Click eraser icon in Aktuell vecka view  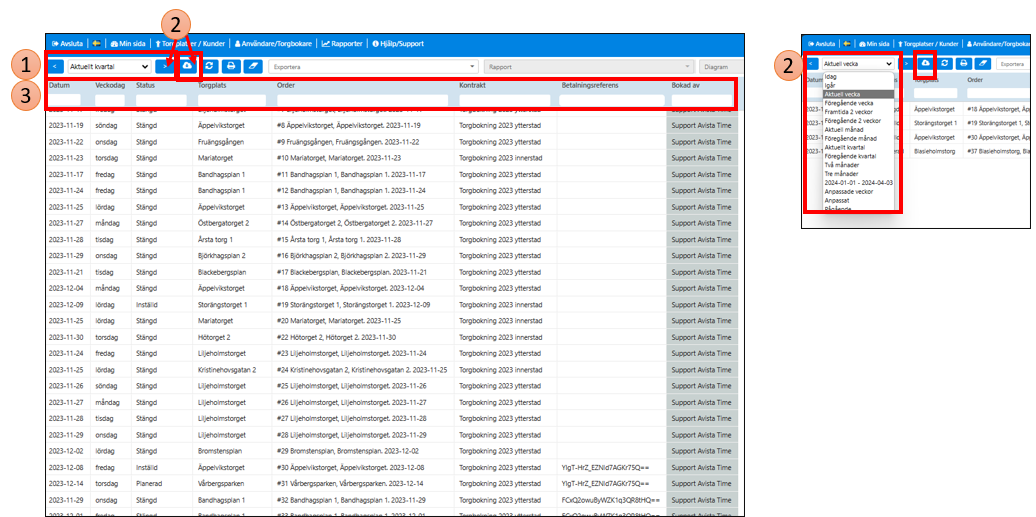tap(982, 63)
